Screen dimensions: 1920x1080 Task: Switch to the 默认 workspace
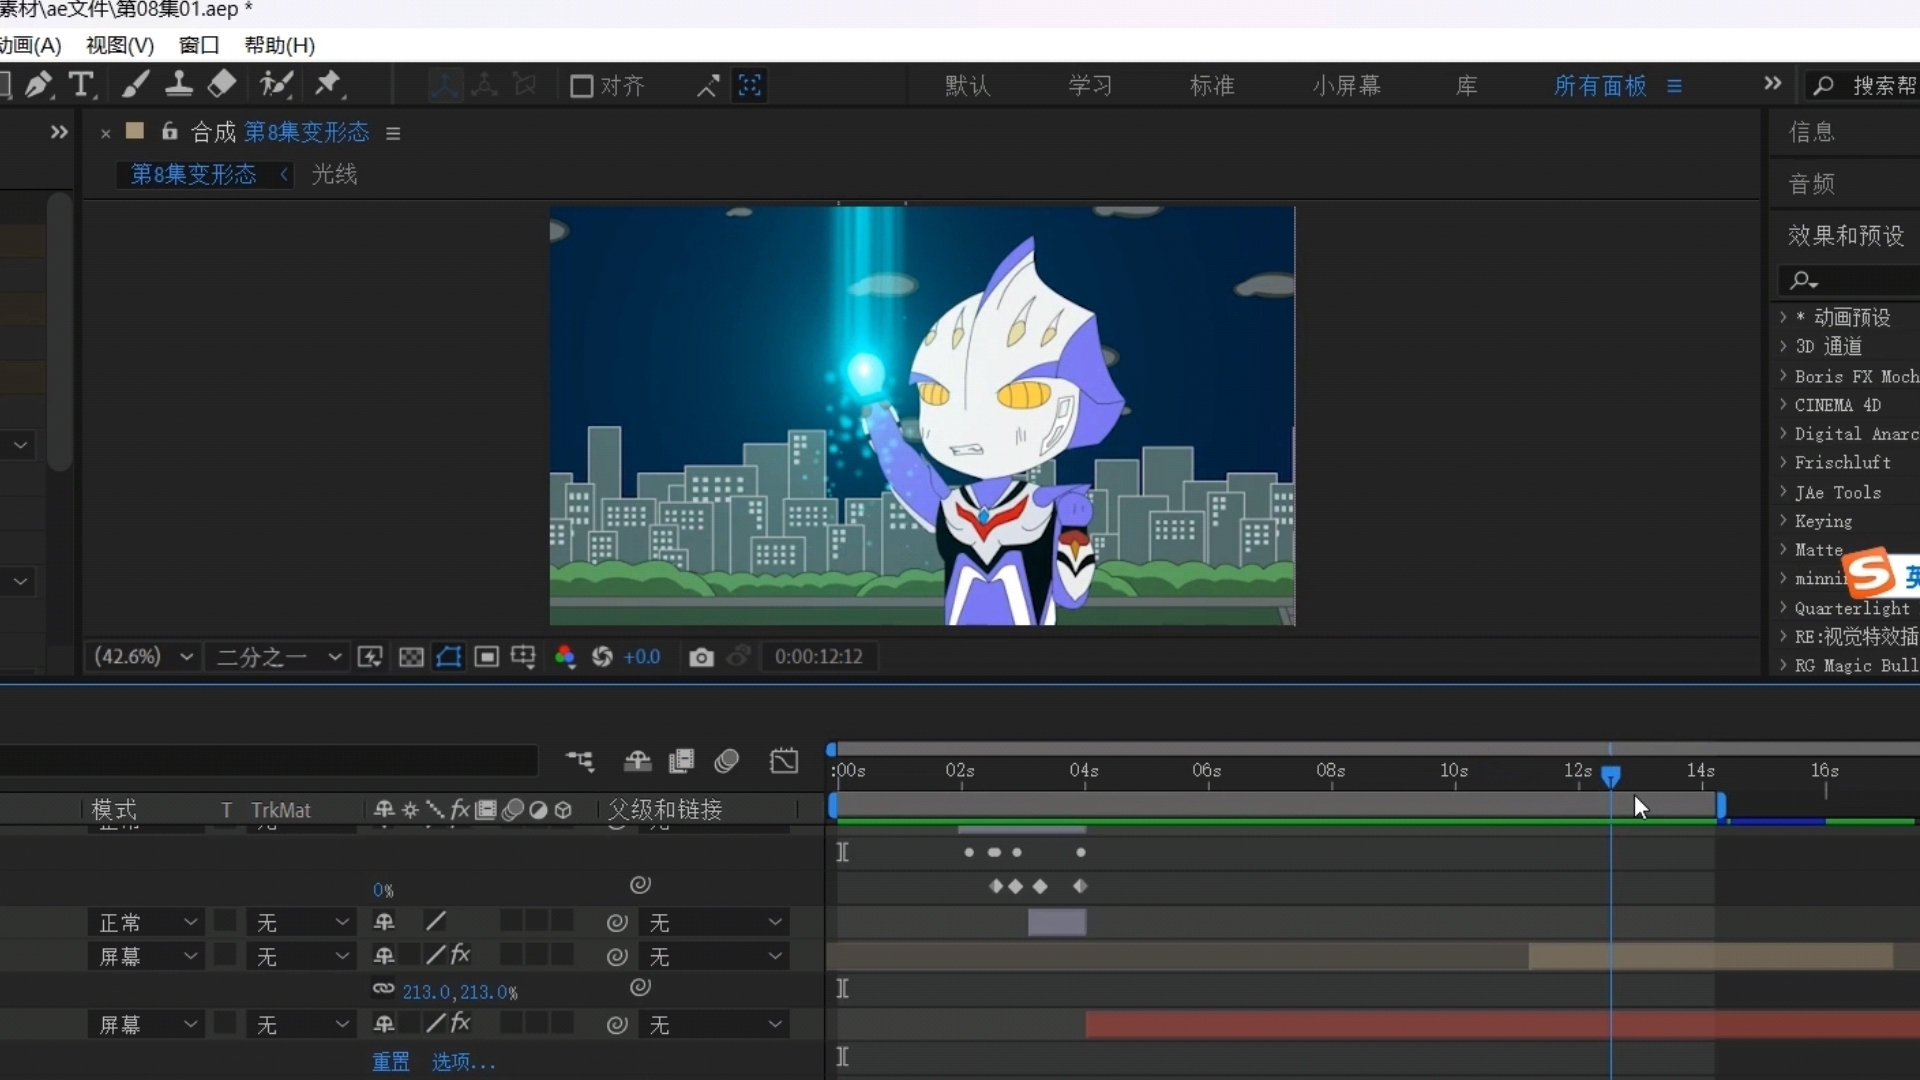(x=968, y=86)
